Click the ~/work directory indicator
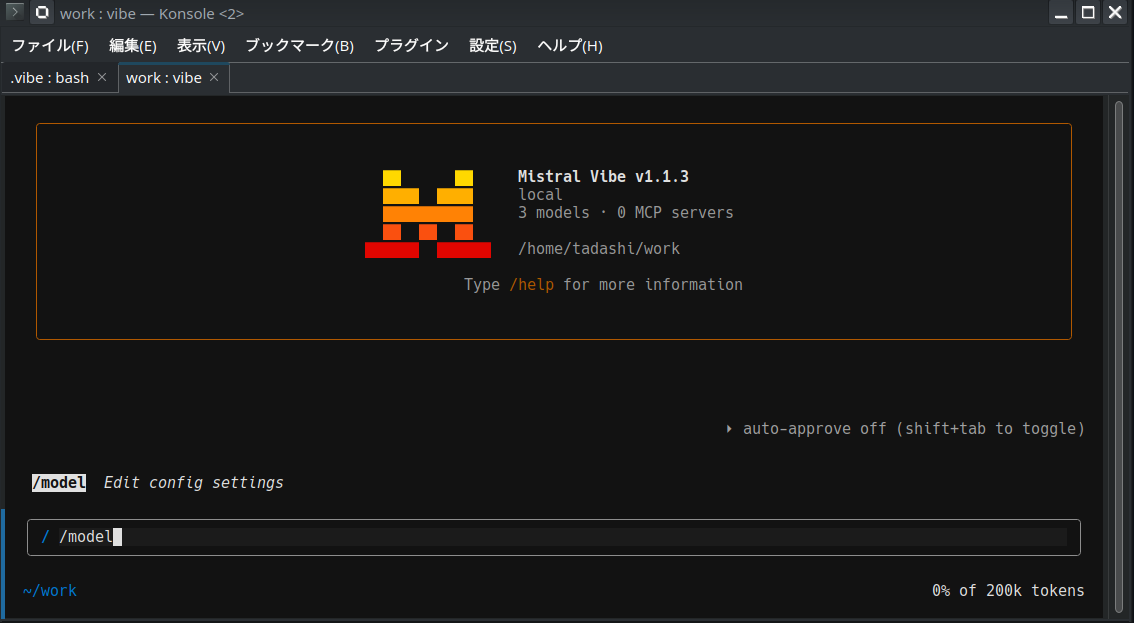1134x623 pixels. pyautogui.click(x=49, y=590)
